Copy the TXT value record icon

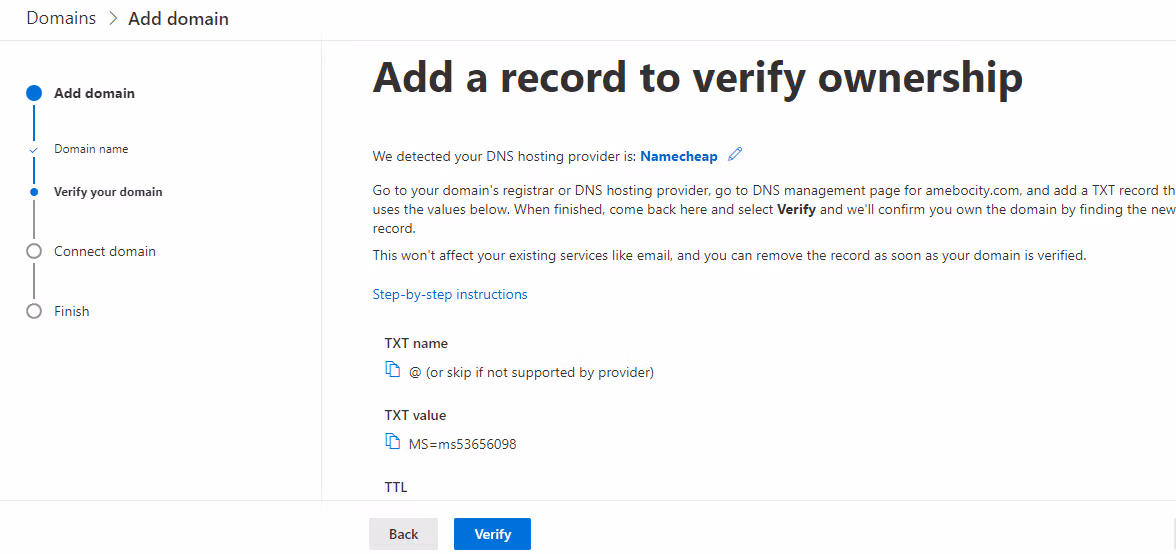pos(393,442)
